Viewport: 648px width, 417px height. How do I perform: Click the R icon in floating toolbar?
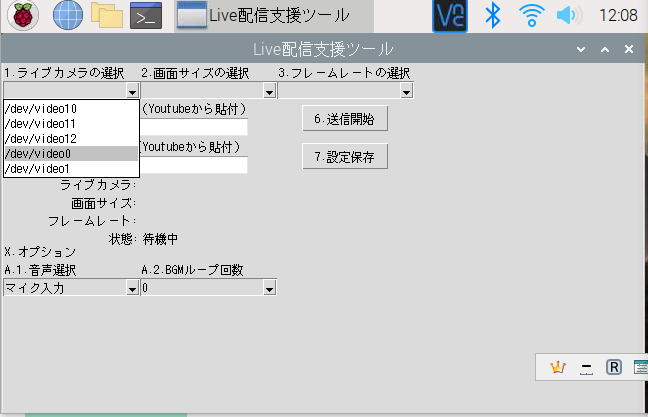(614, 367)
